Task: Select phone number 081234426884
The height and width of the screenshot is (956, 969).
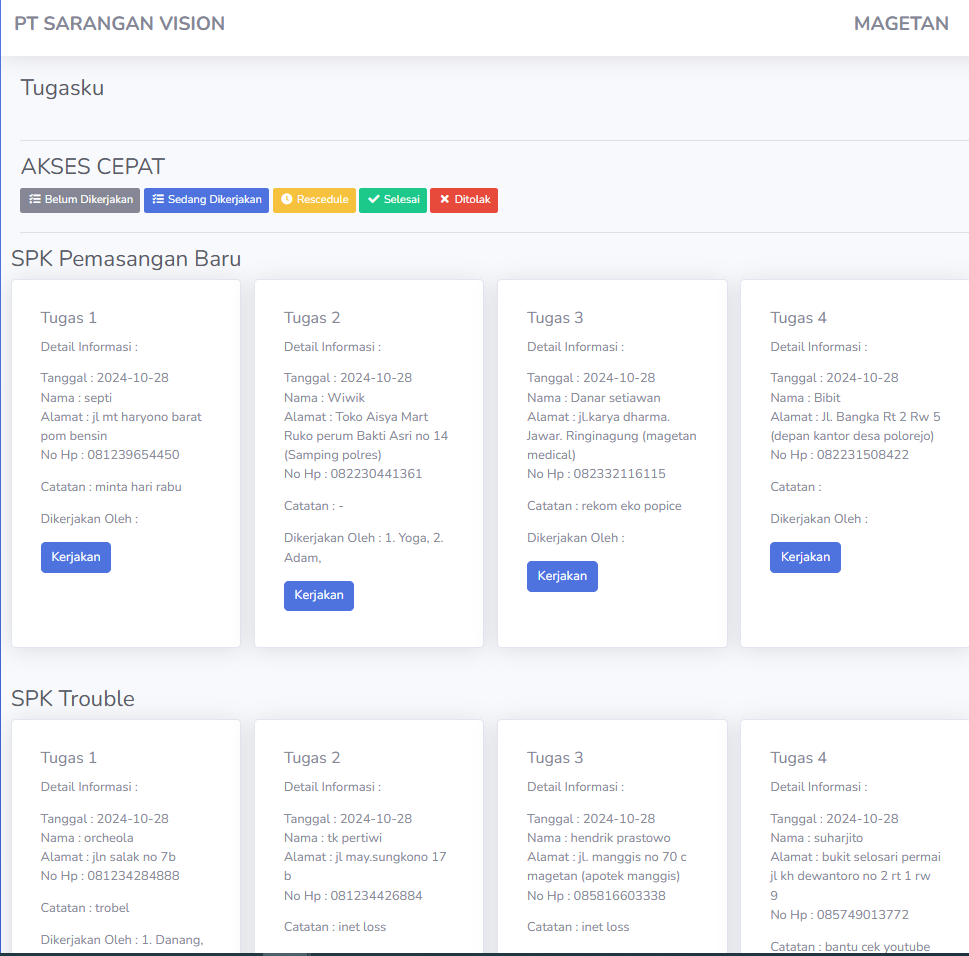Action: 376,896
